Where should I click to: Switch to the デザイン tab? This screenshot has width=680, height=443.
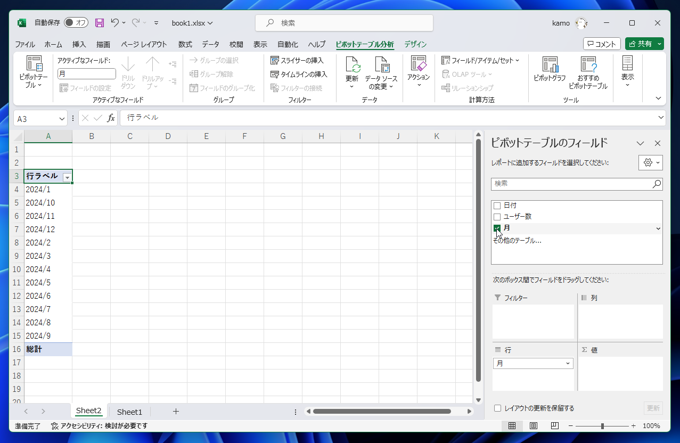pos(415,44)
